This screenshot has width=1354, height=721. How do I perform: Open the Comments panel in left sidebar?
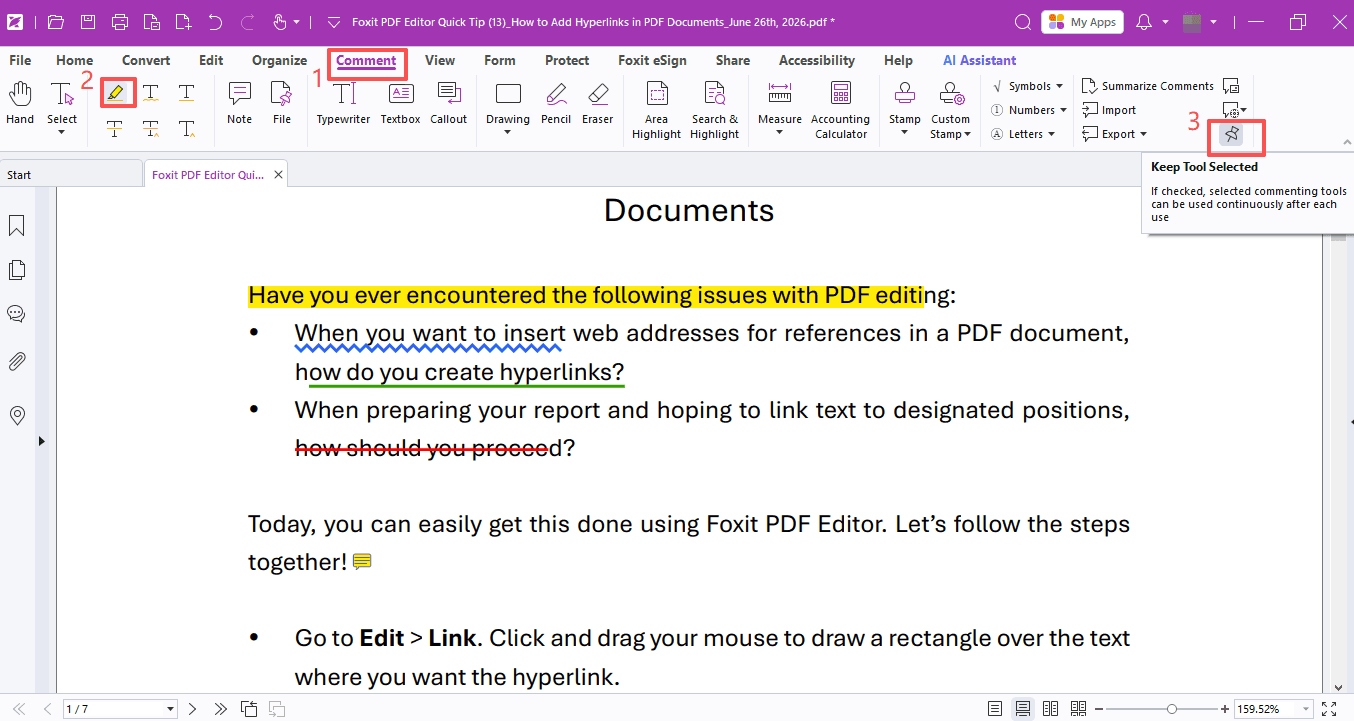17,314
